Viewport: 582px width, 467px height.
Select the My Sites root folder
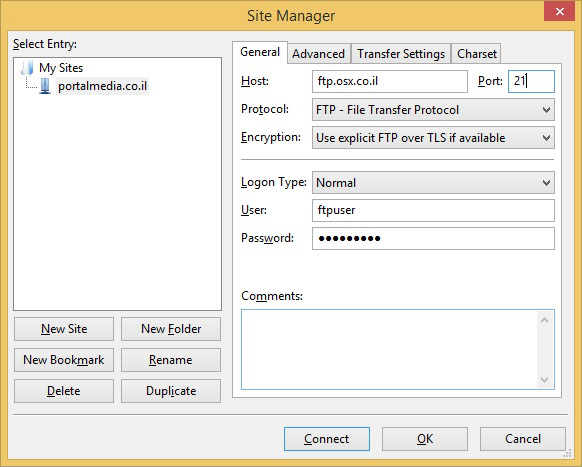tap(61, 68)
